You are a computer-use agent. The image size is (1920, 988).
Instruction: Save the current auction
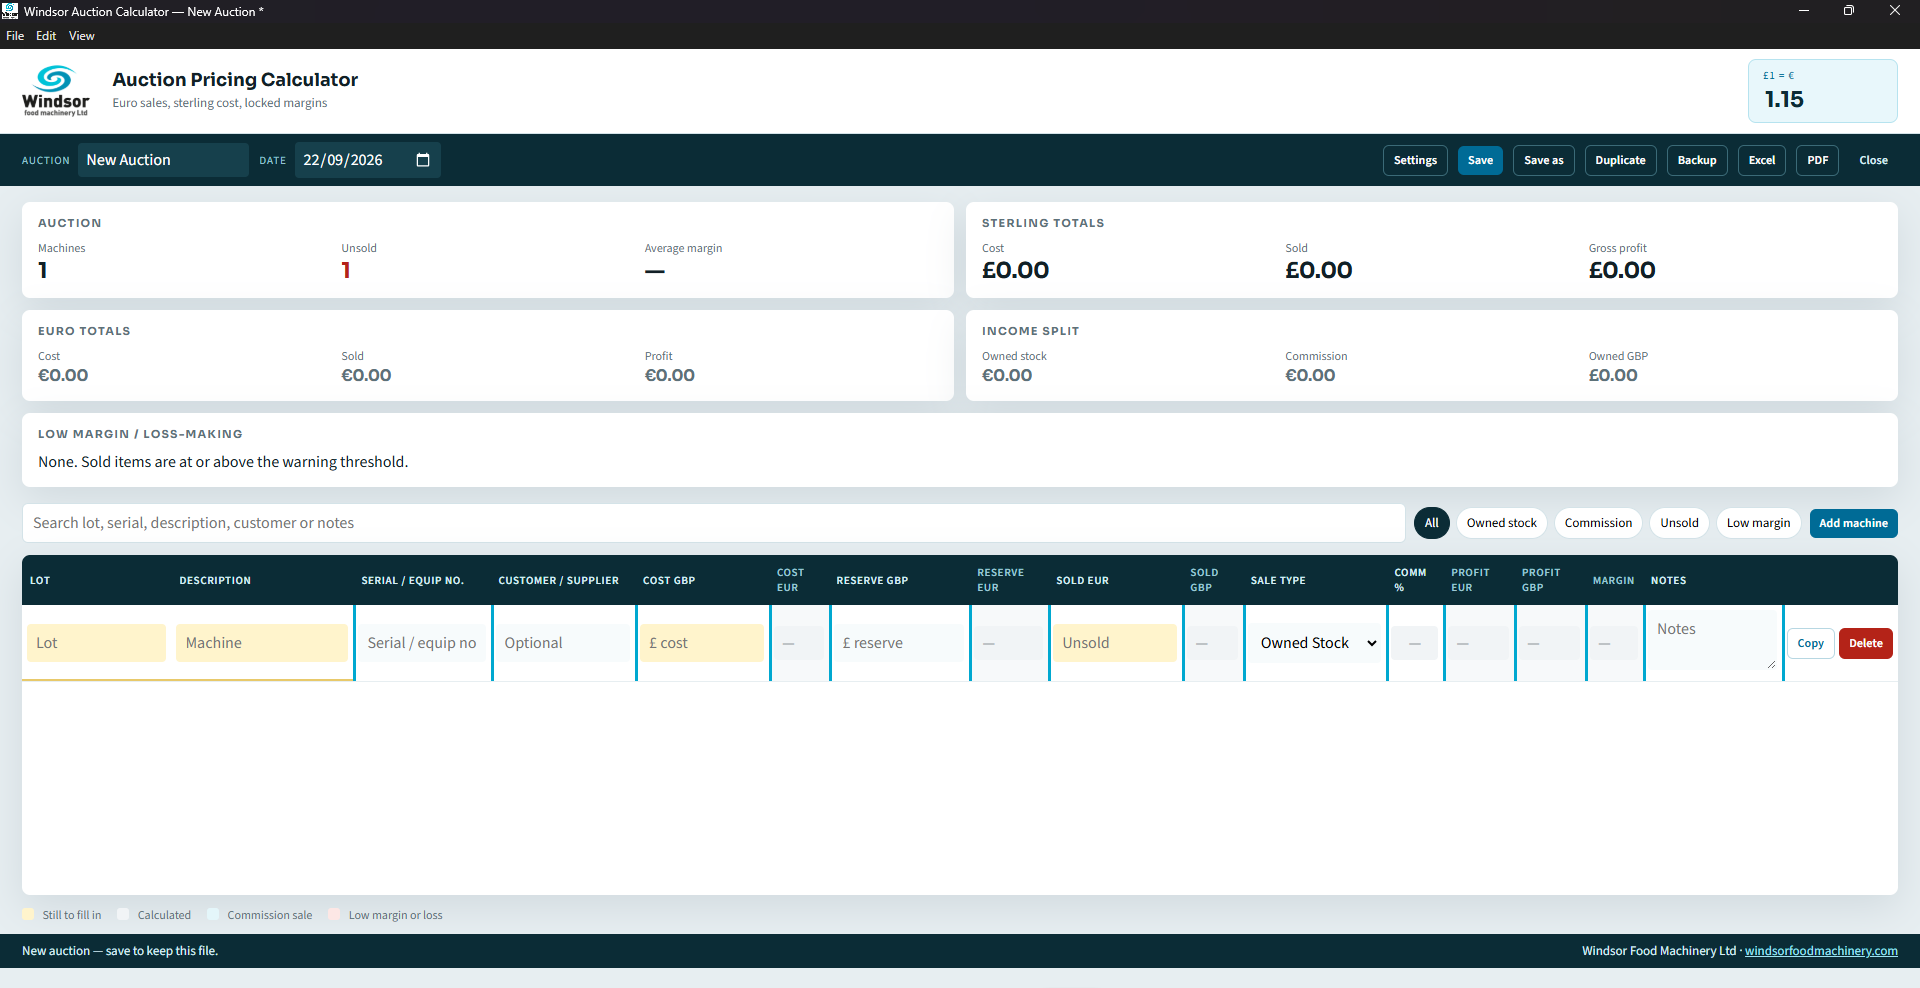(x=1480, y=160)
